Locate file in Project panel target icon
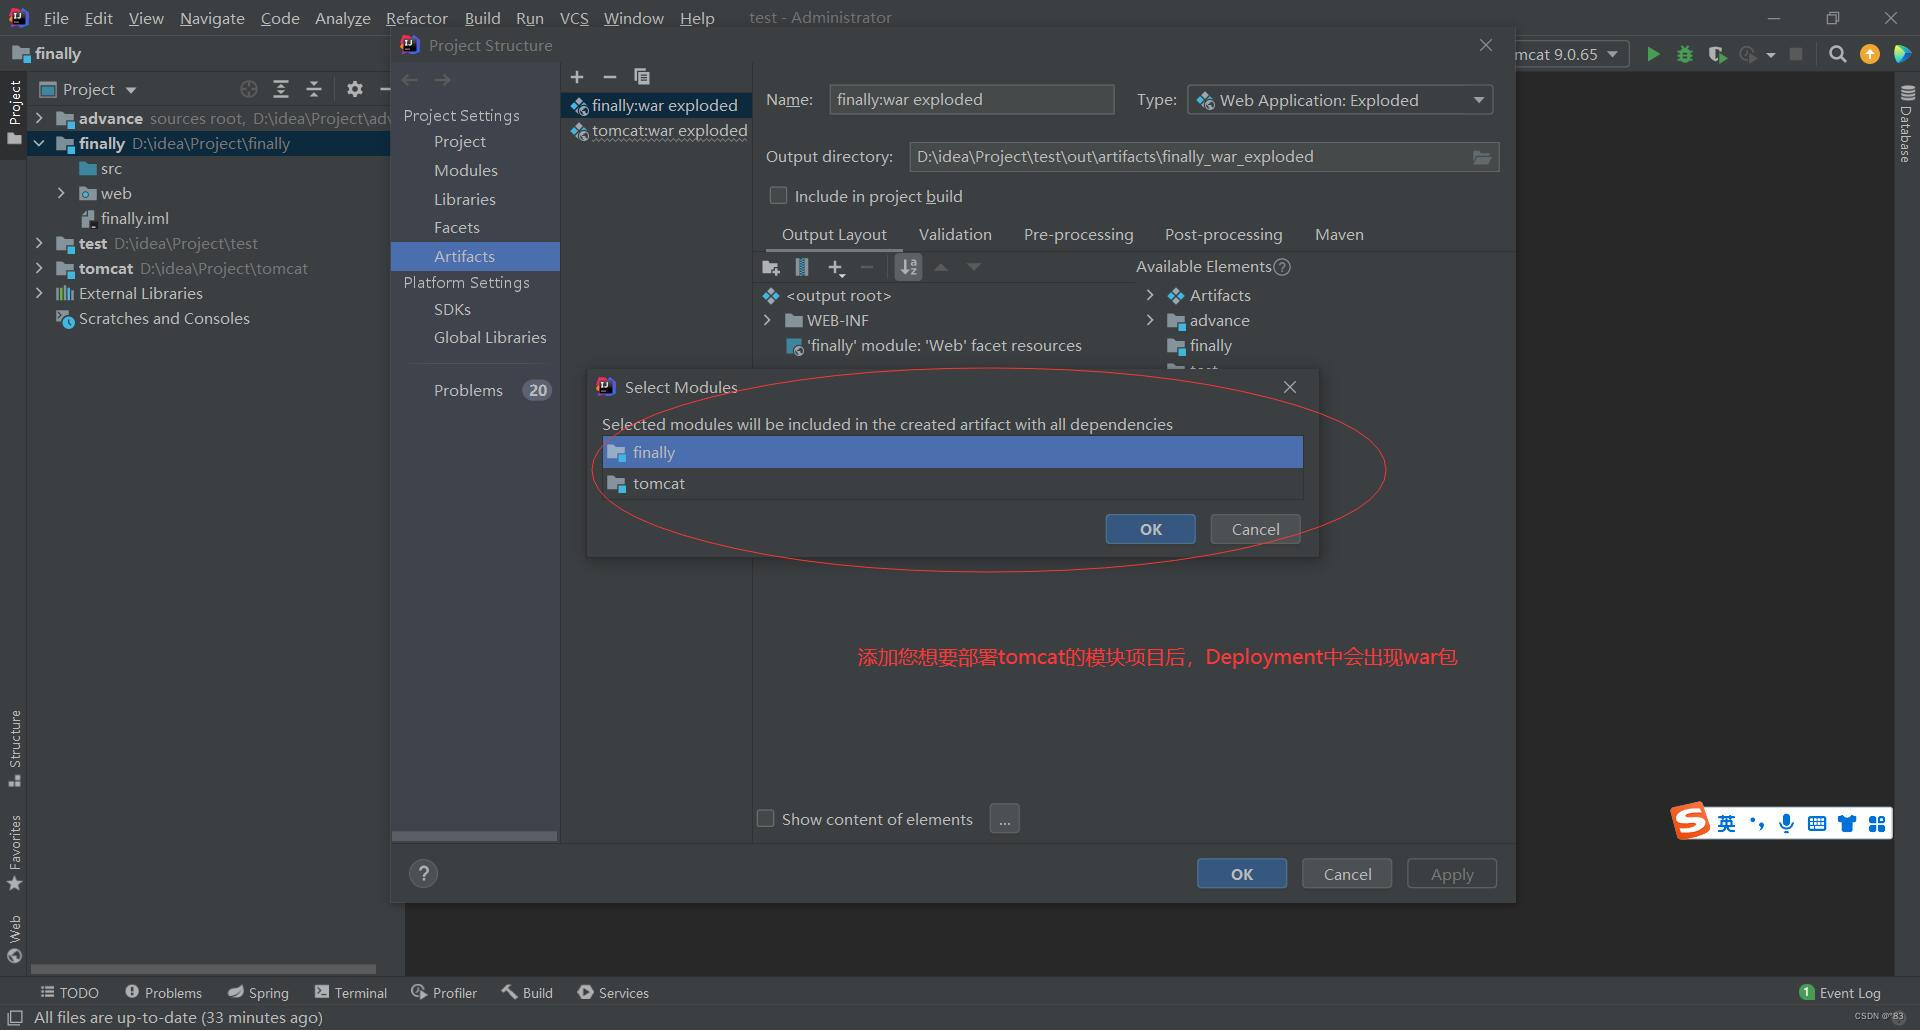This screenshot has height=1030, width=1920. point(249,89)
